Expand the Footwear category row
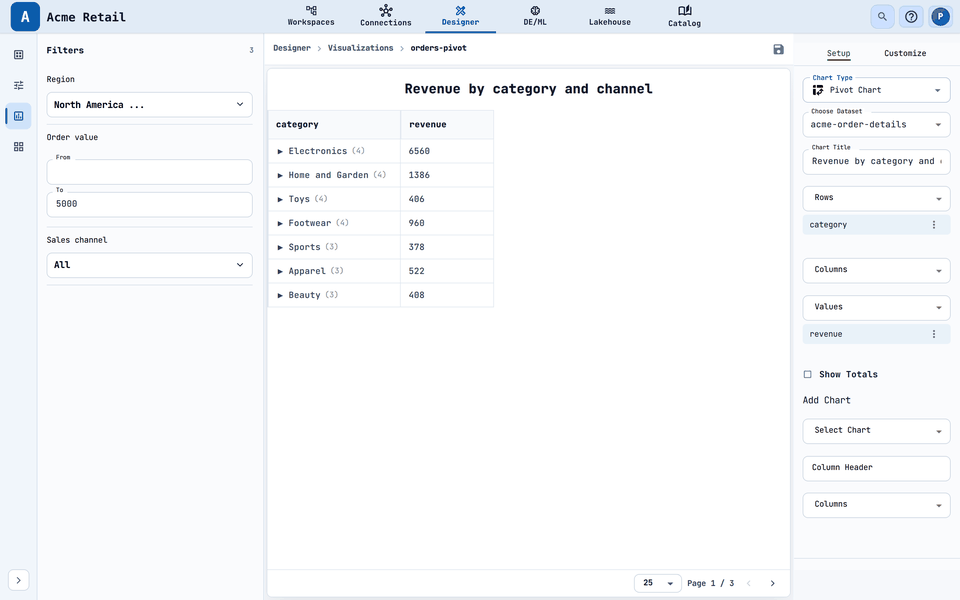 280,223
